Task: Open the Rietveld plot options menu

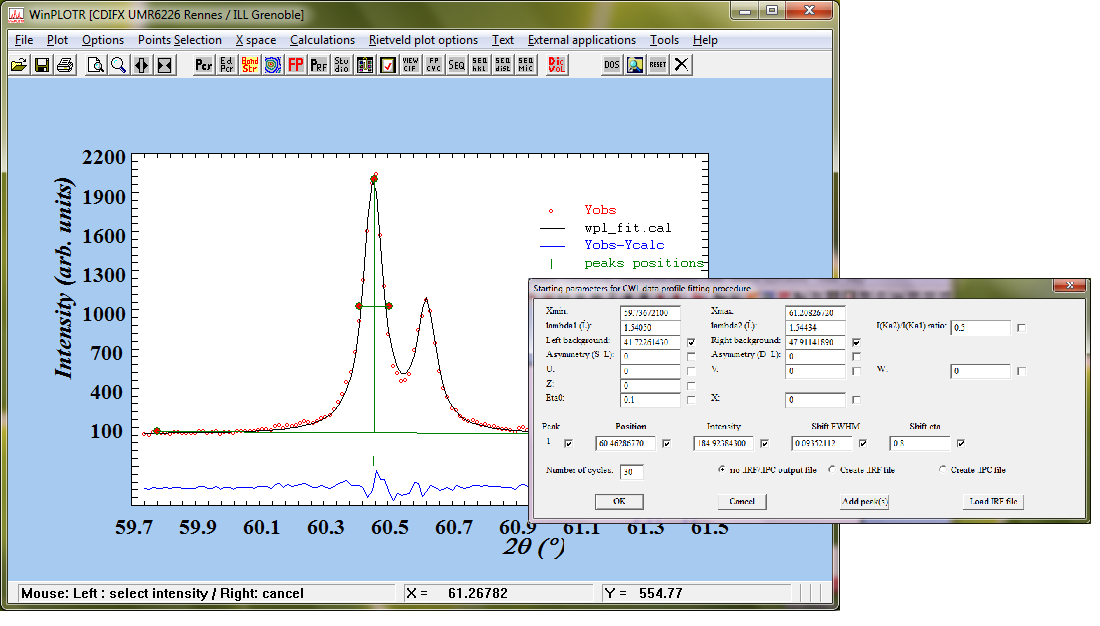Action: [x=424, y=40]
